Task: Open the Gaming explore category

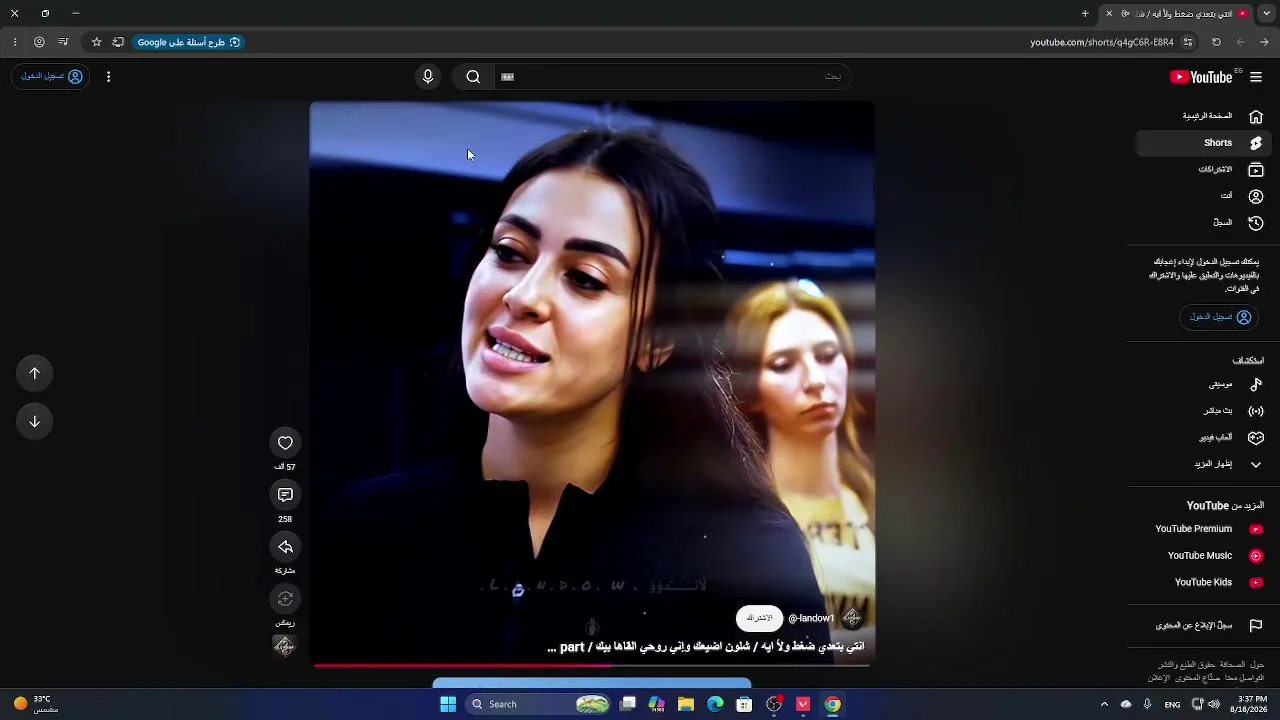Action: pyautogui.click(x=1204, y=438)
